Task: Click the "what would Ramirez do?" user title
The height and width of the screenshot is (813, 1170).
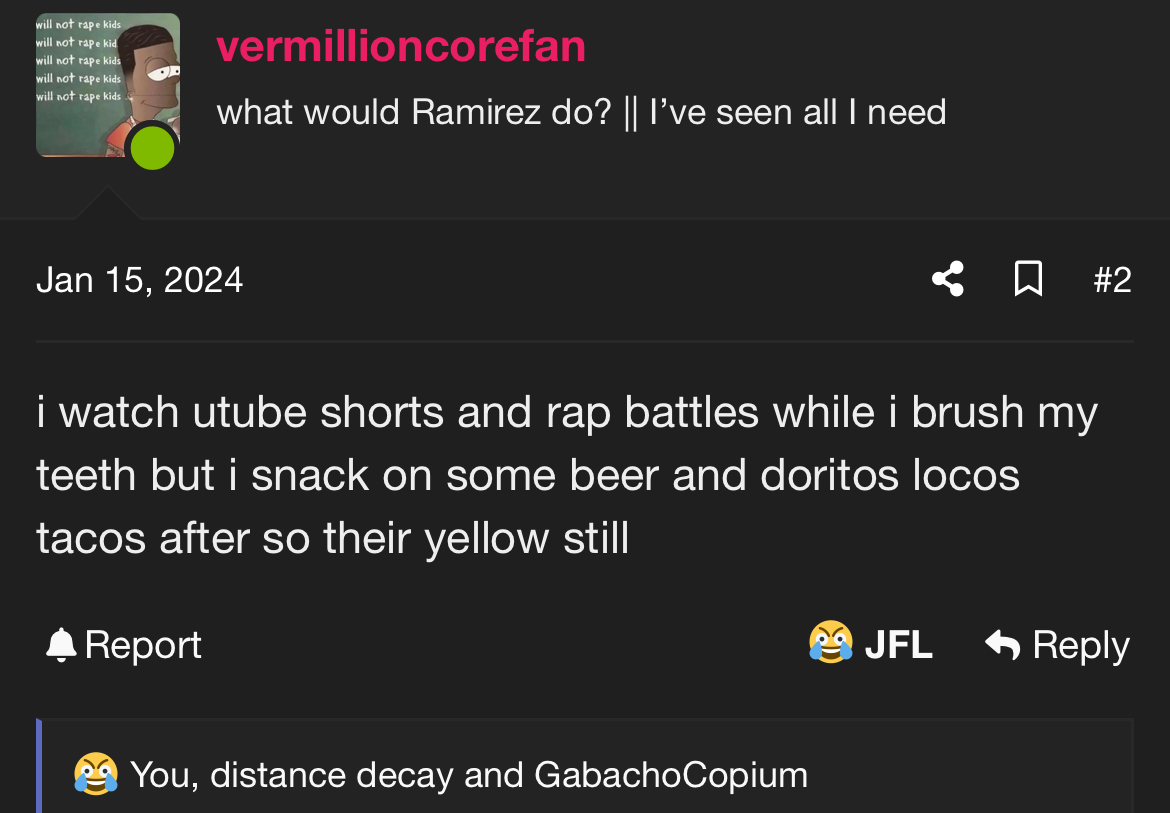Action: pyautogui.click(x=413, y=112)
